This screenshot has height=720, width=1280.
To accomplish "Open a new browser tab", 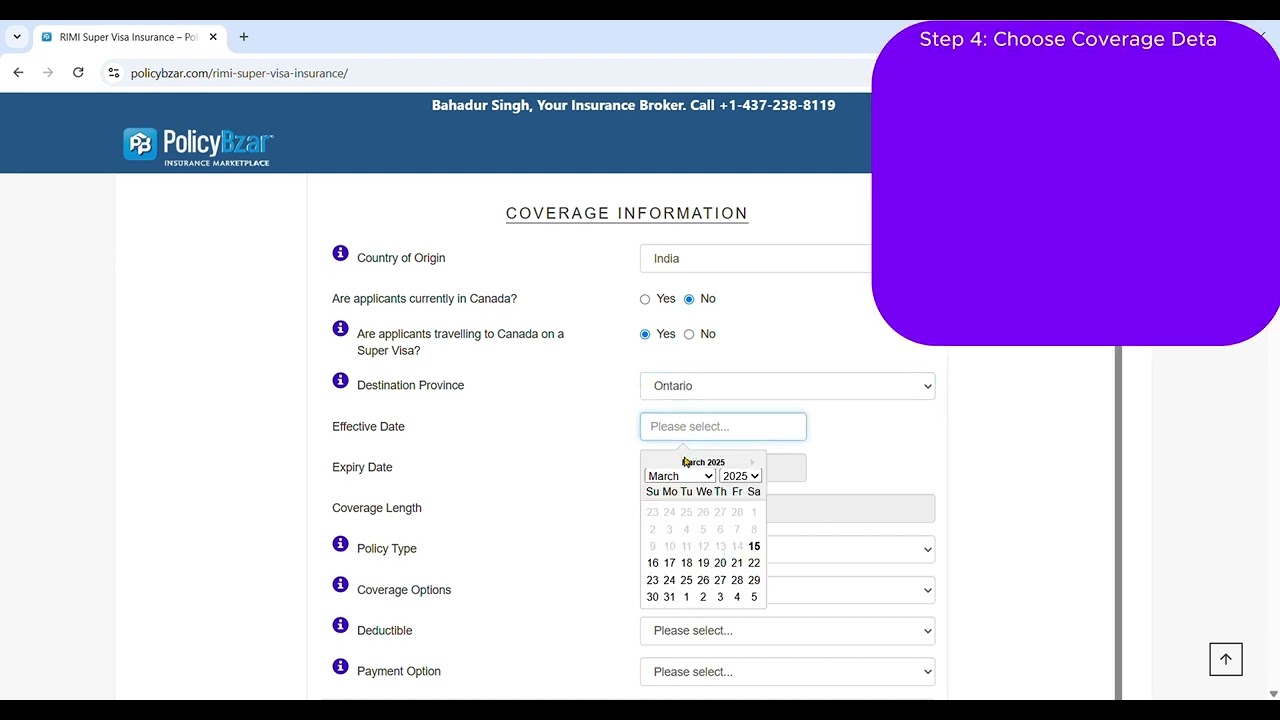I will [x=243, y=37].
